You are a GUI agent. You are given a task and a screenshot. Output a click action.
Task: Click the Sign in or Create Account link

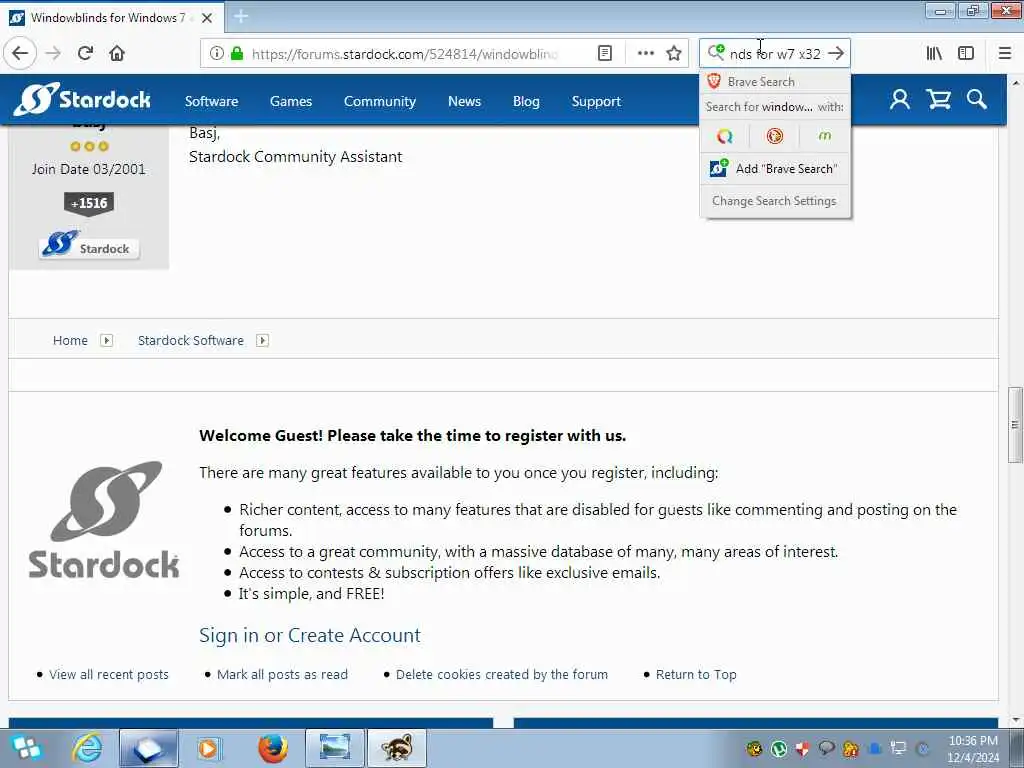[310, 635]
